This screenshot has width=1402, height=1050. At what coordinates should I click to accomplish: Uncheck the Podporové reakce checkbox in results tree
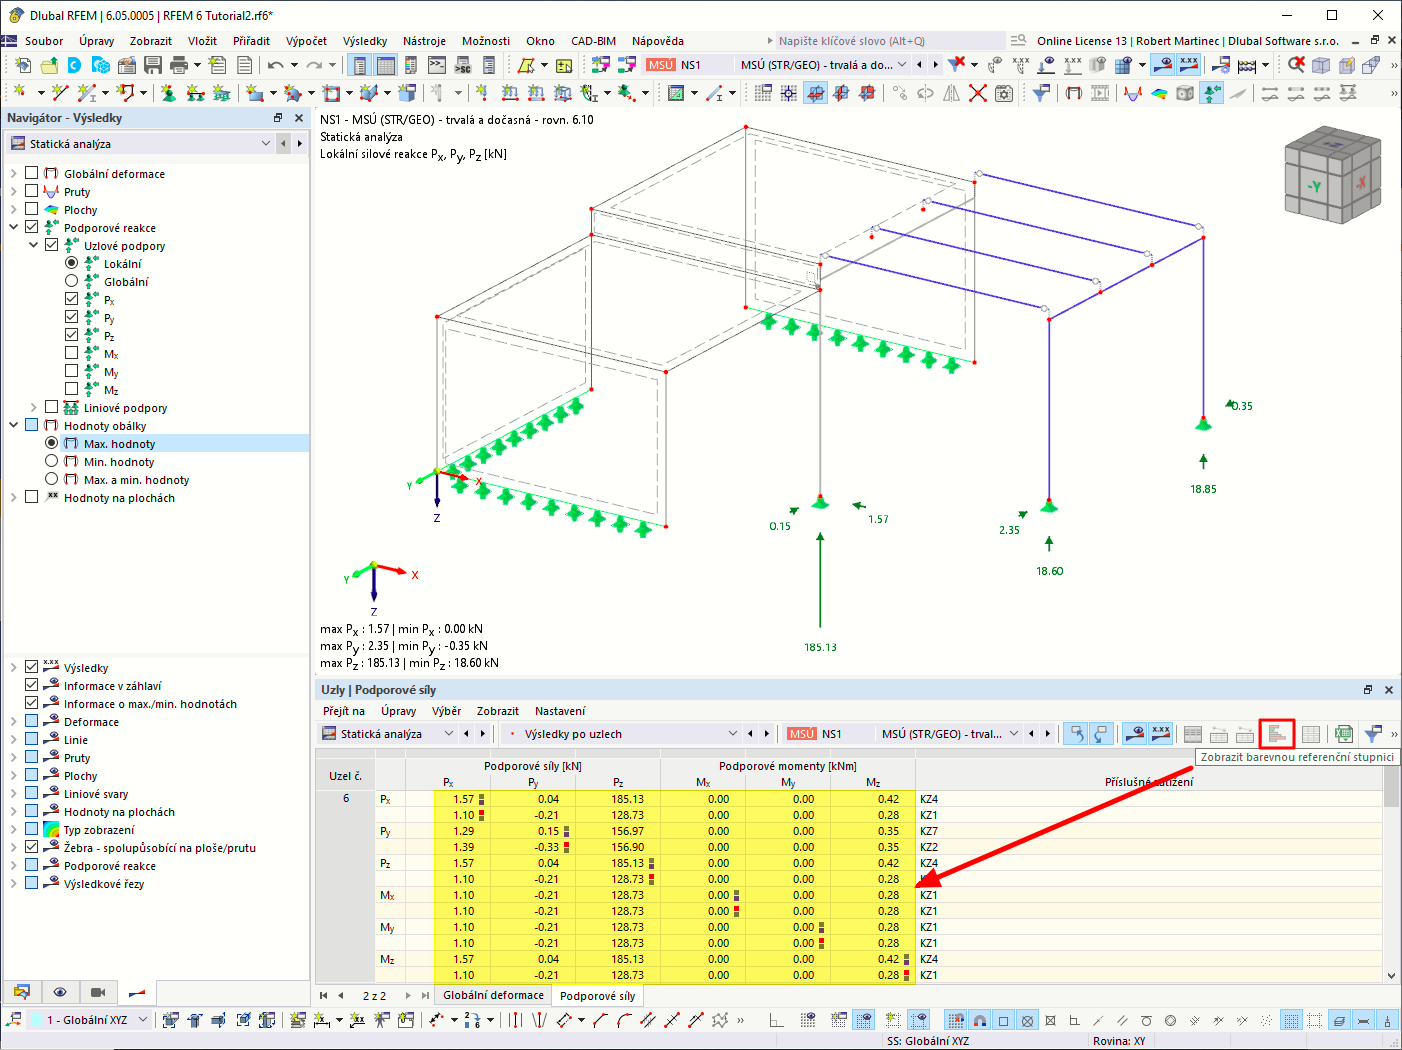[x=32, y=227]
